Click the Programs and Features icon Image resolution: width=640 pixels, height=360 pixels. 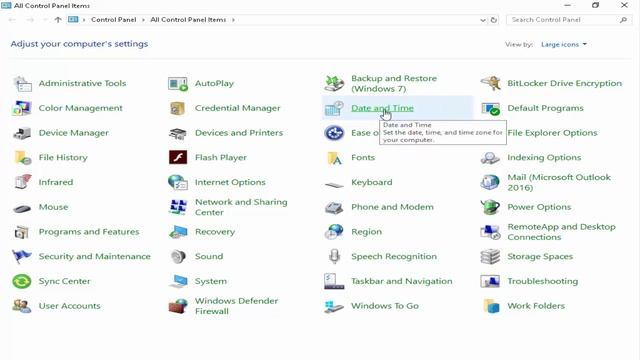22,232
